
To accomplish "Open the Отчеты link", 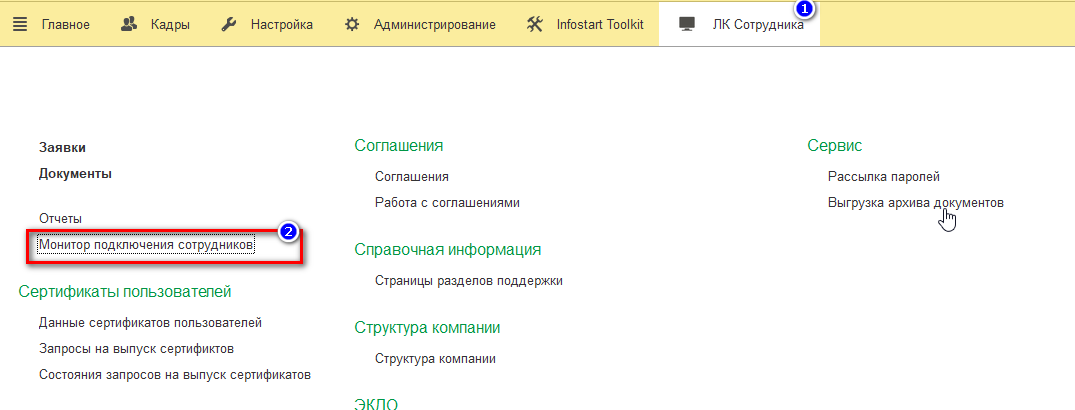I will tap(60, 219).
